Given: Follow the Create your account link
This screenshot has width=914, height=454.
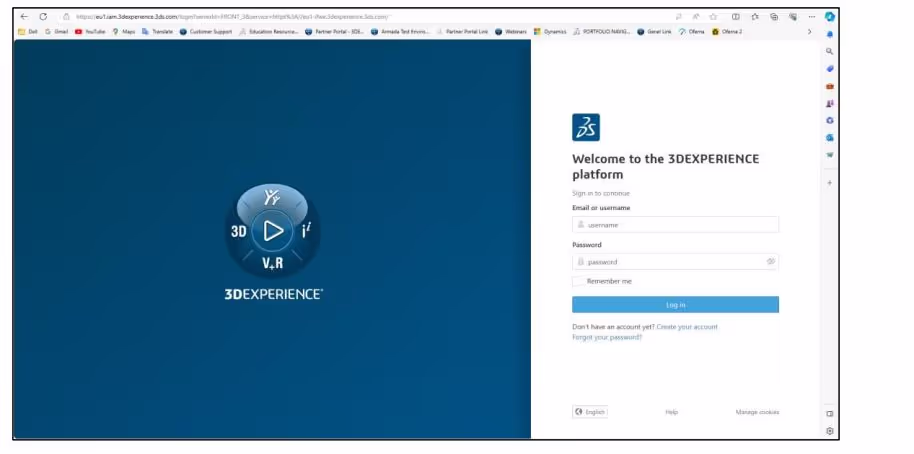Looking at the screenshot, I should (x=687, y=327).
